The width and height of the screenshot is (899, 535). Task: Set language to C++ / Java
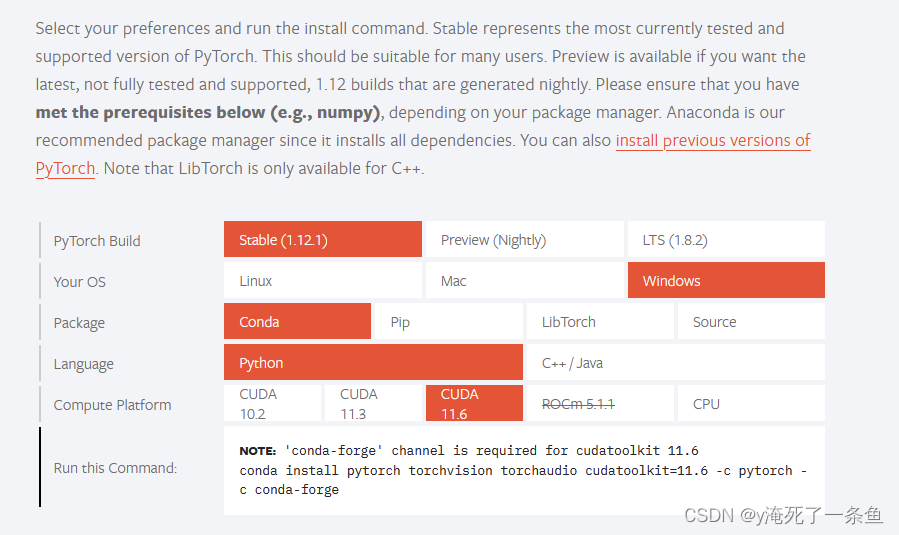click(x=676, y=362)
